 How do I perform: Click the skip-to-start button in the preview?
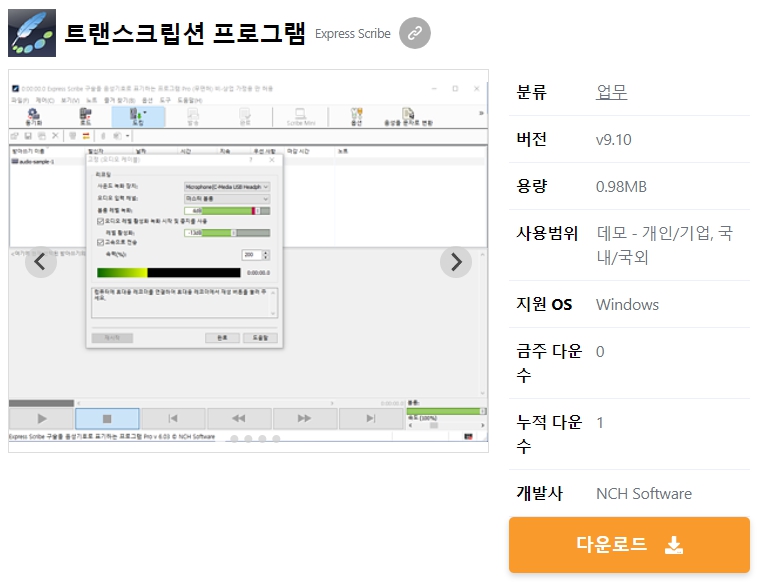[173, 419]
